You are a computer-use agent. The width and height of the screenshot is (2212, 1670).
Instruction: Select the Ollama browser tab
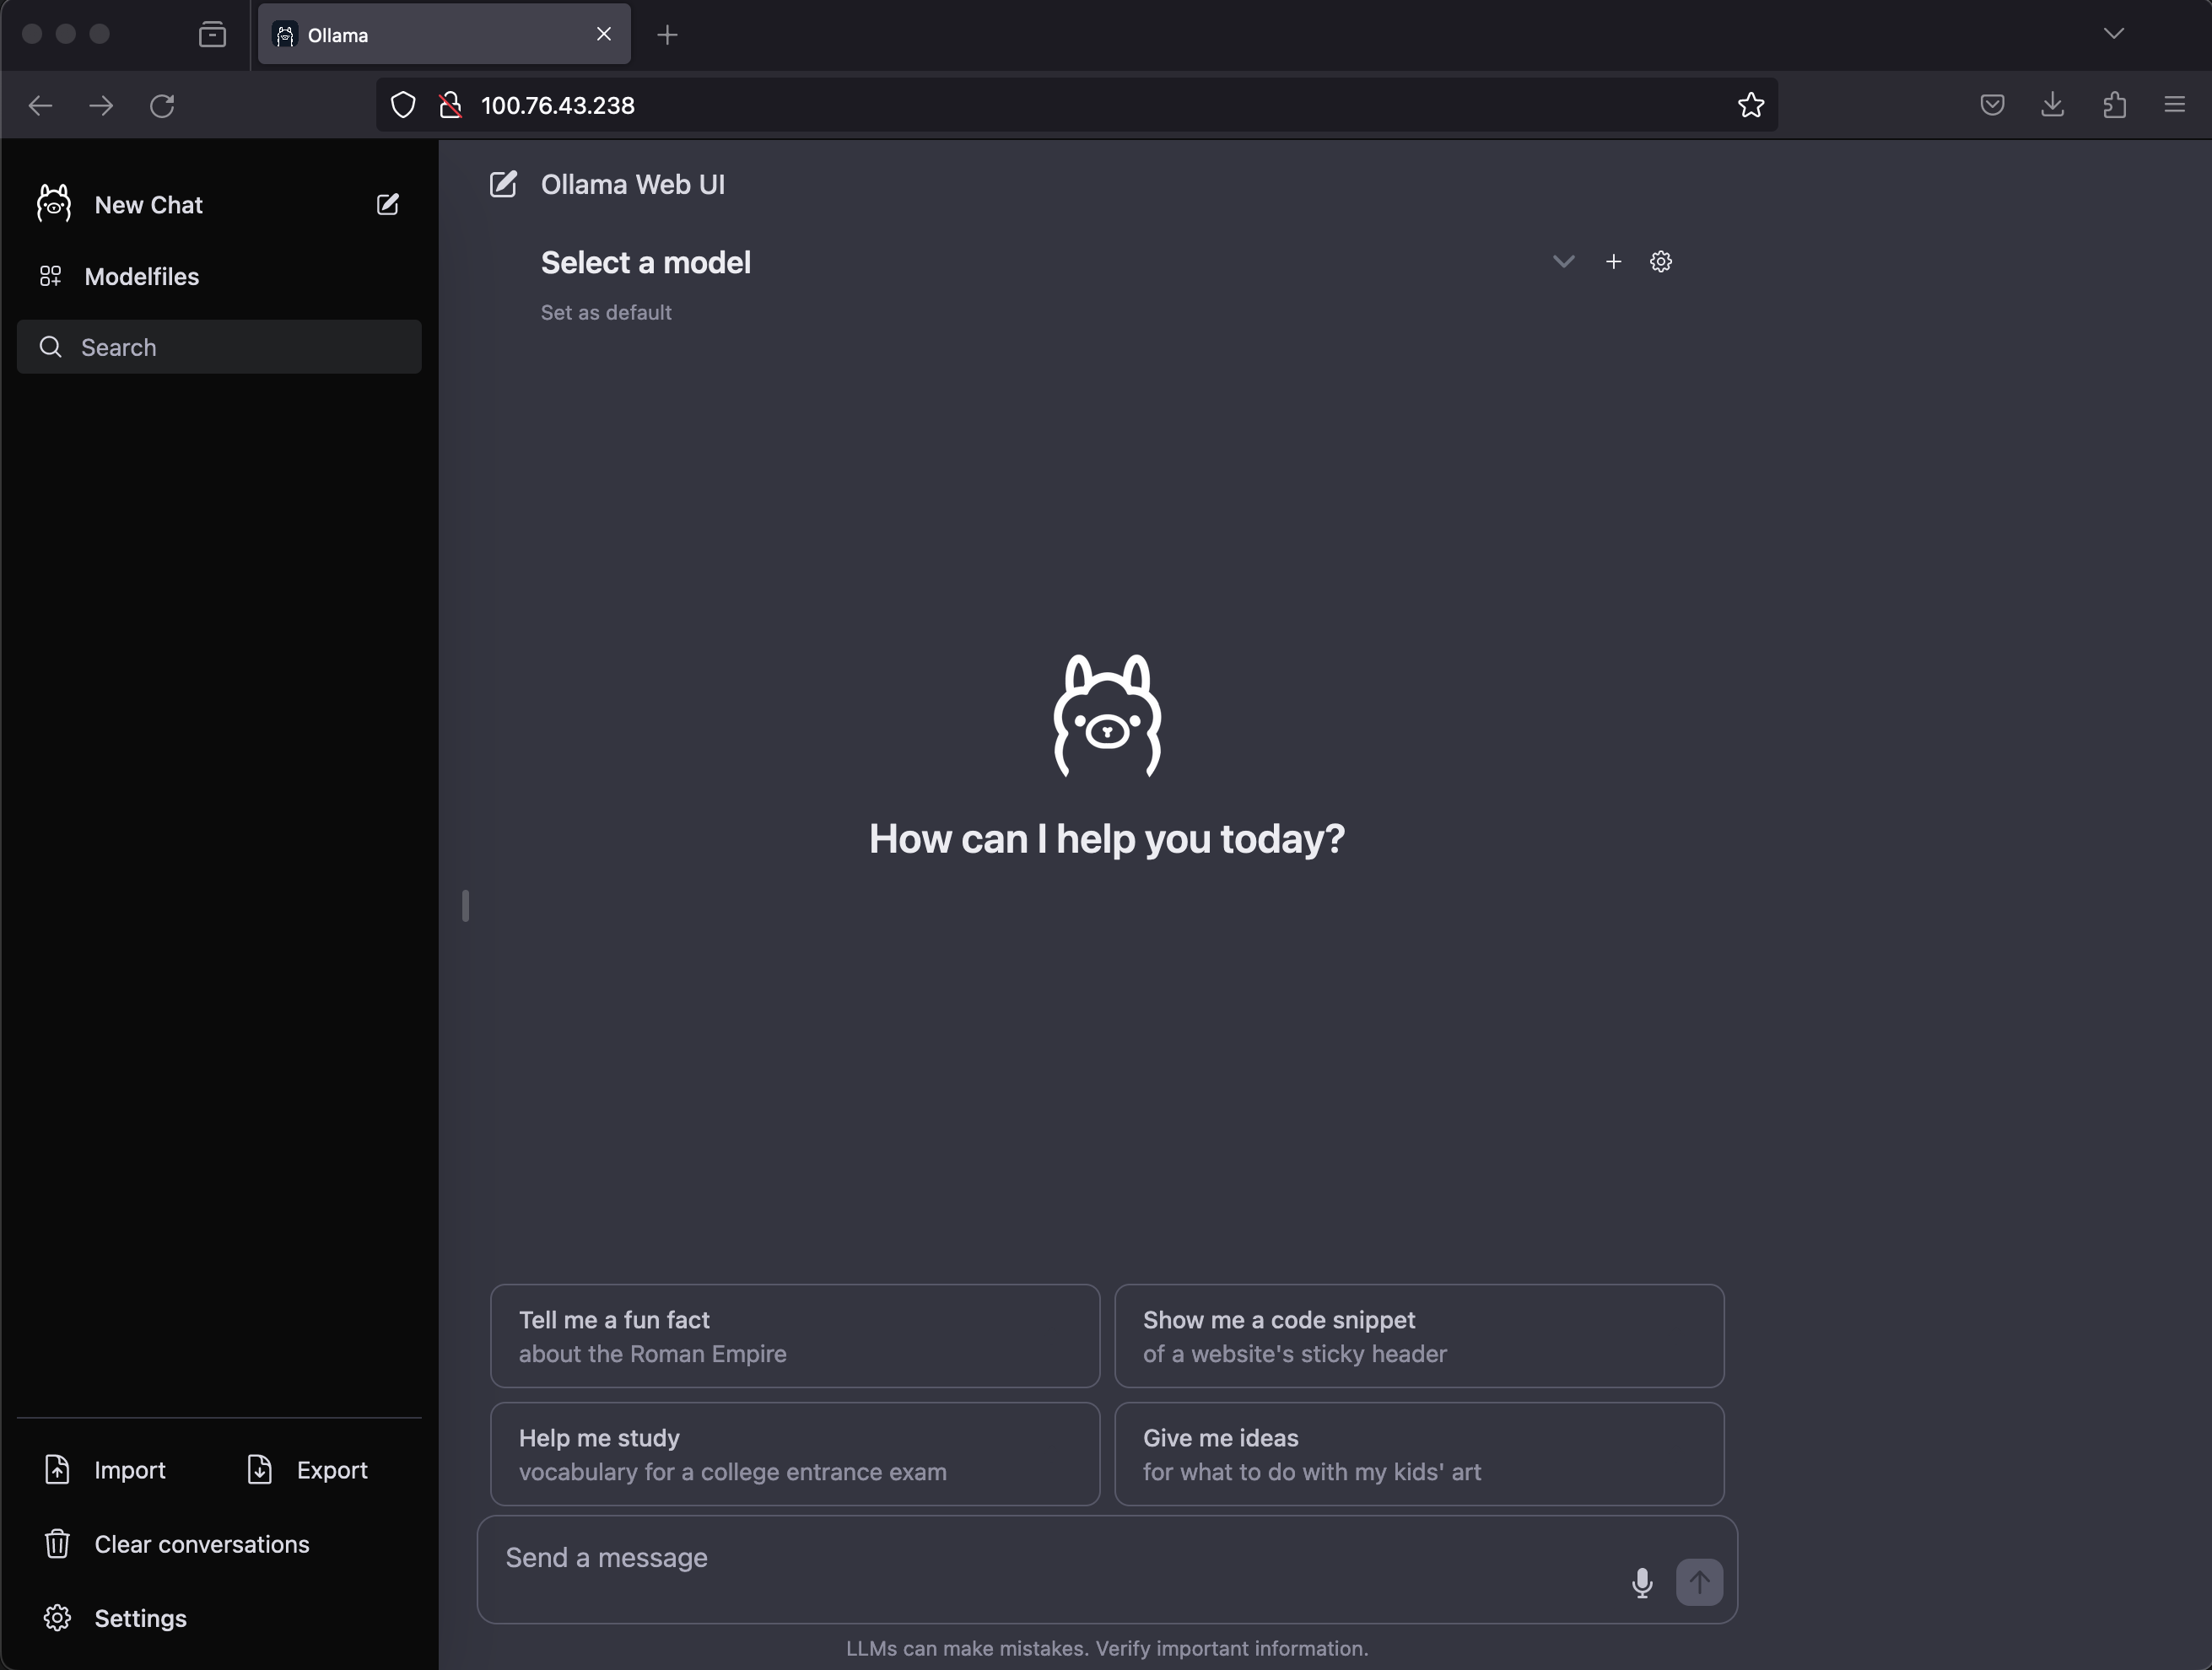tap(444, 34)
